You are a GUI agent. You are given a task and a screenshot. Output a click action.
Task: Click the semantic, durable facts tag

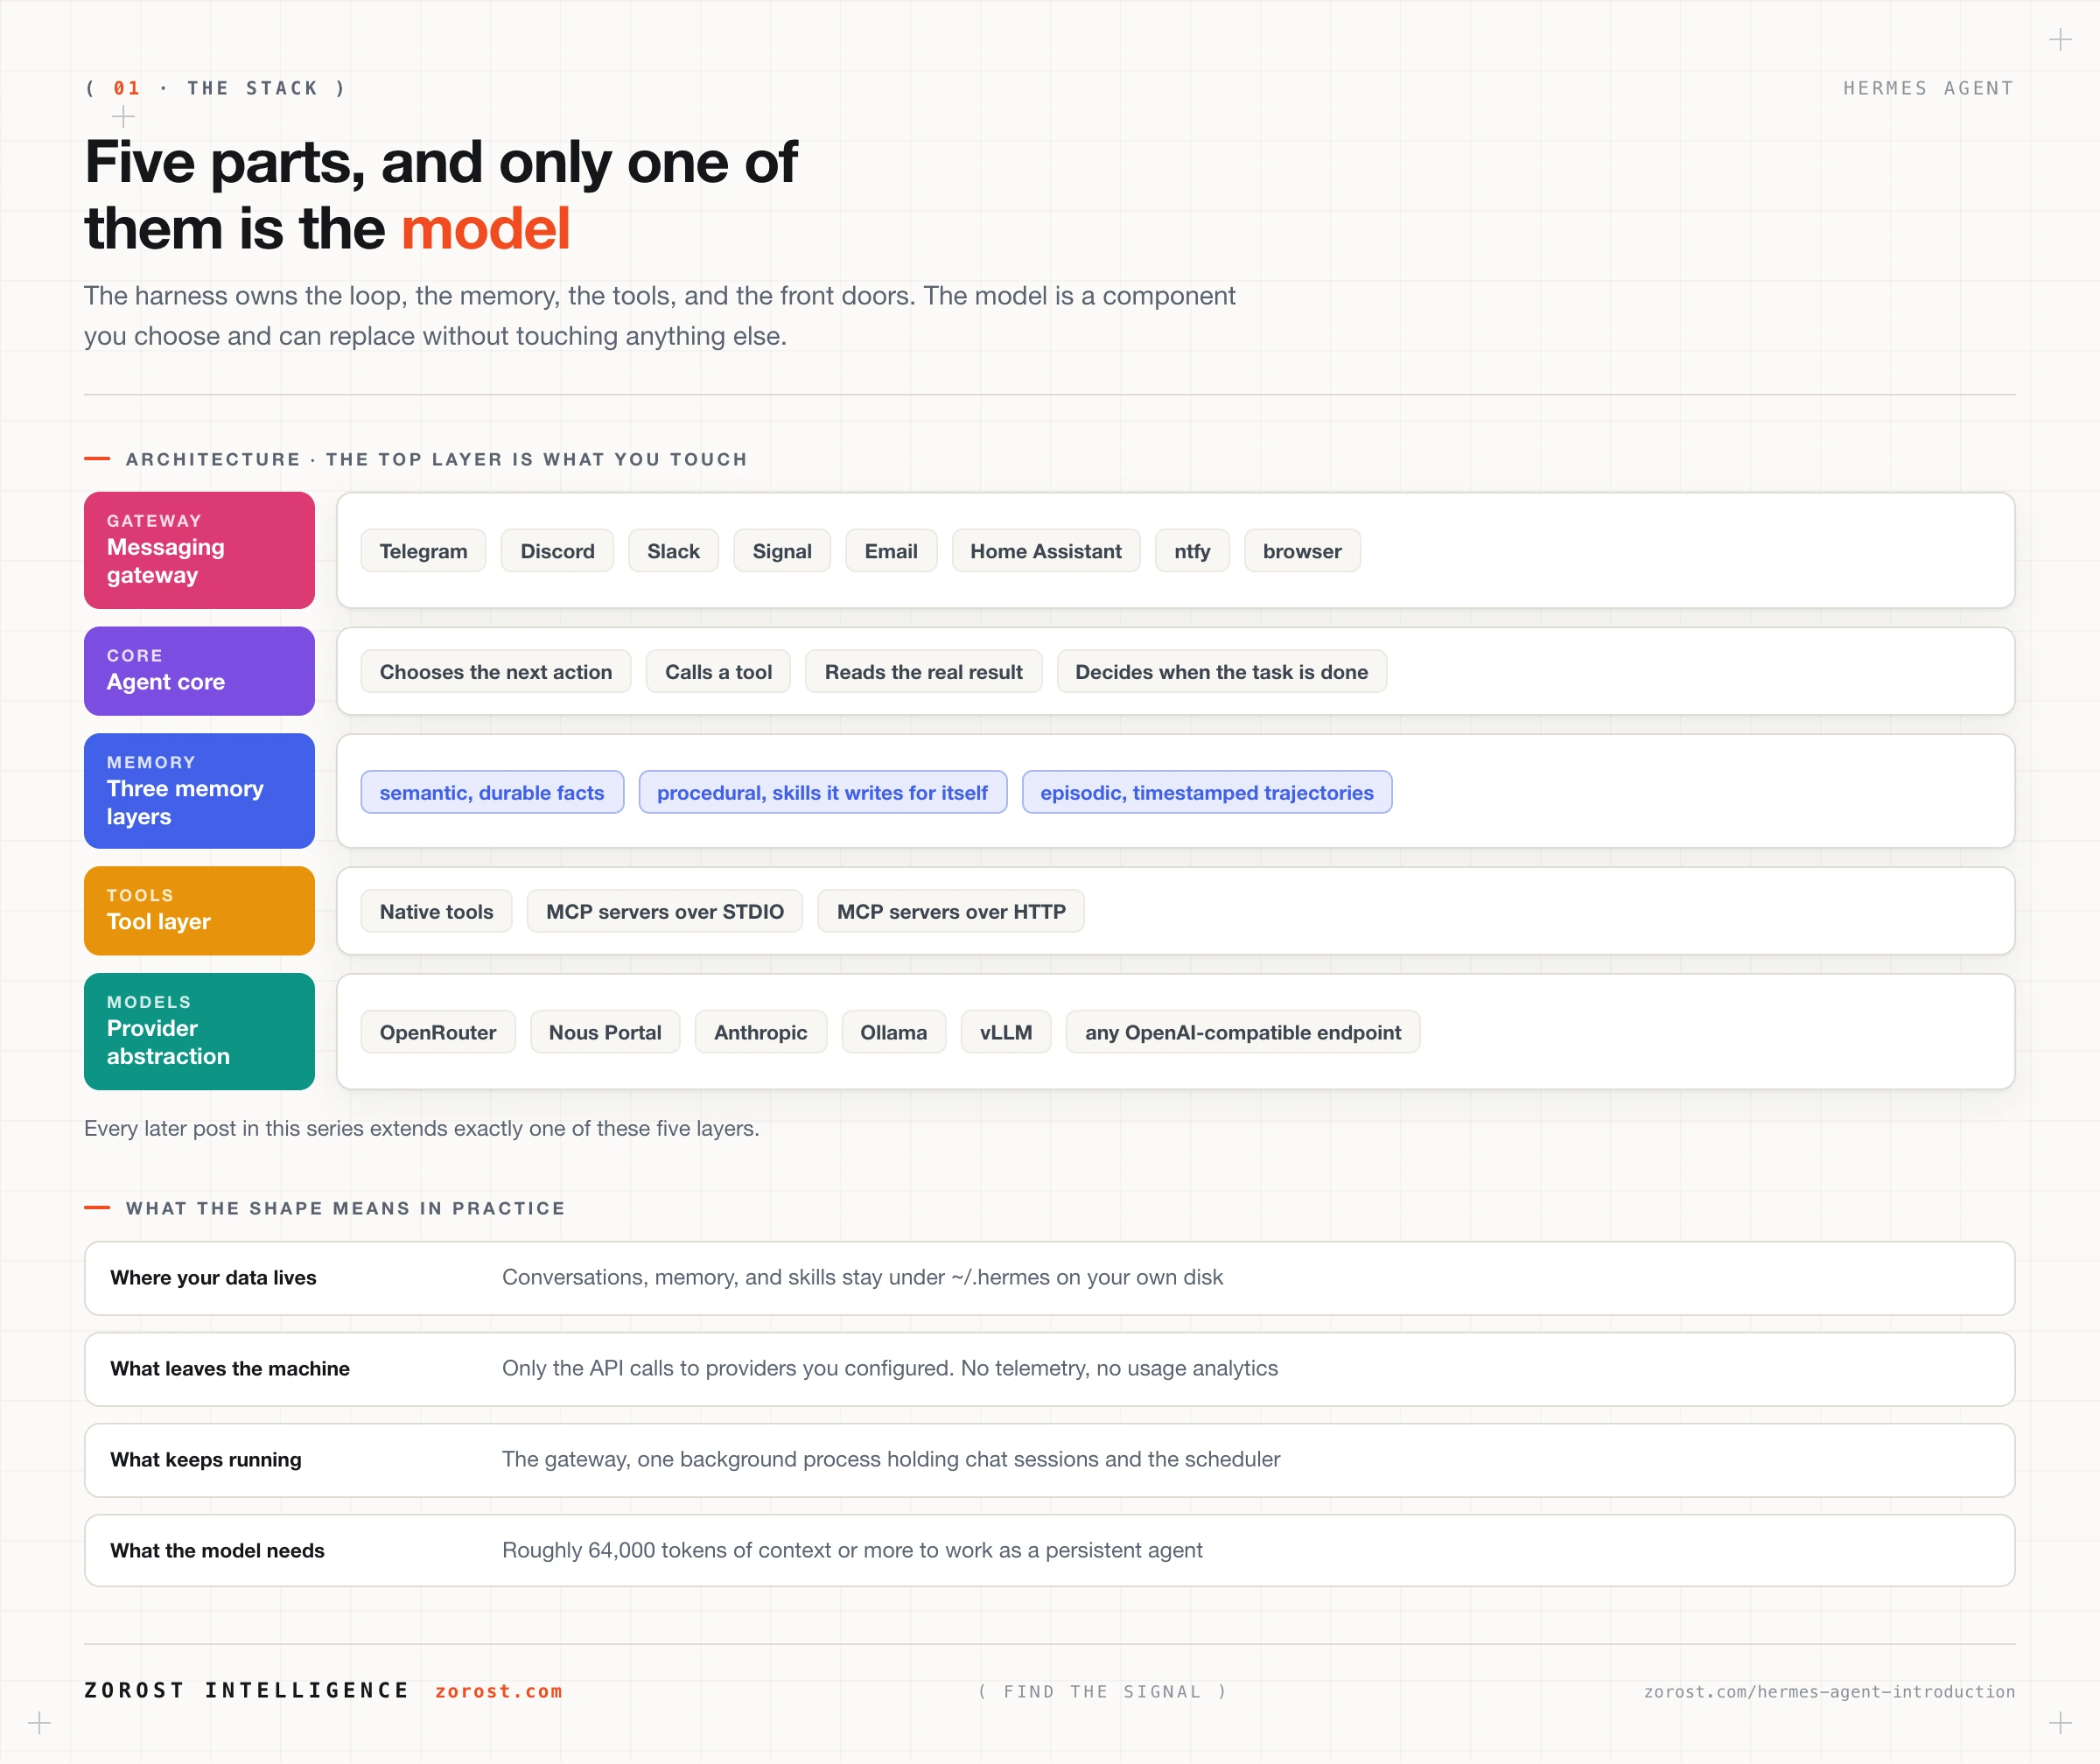pos(492,792)
